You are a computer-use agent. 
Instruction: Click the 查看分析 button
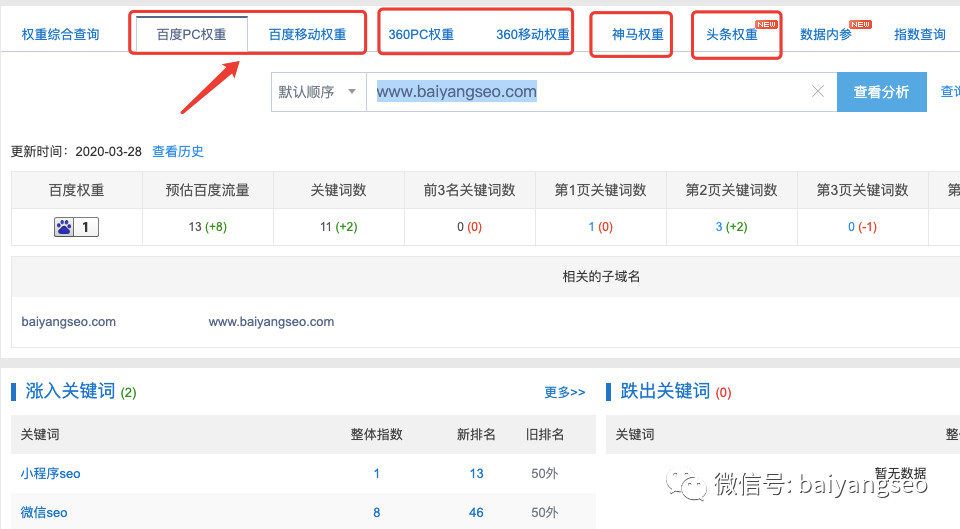(882, 92)
